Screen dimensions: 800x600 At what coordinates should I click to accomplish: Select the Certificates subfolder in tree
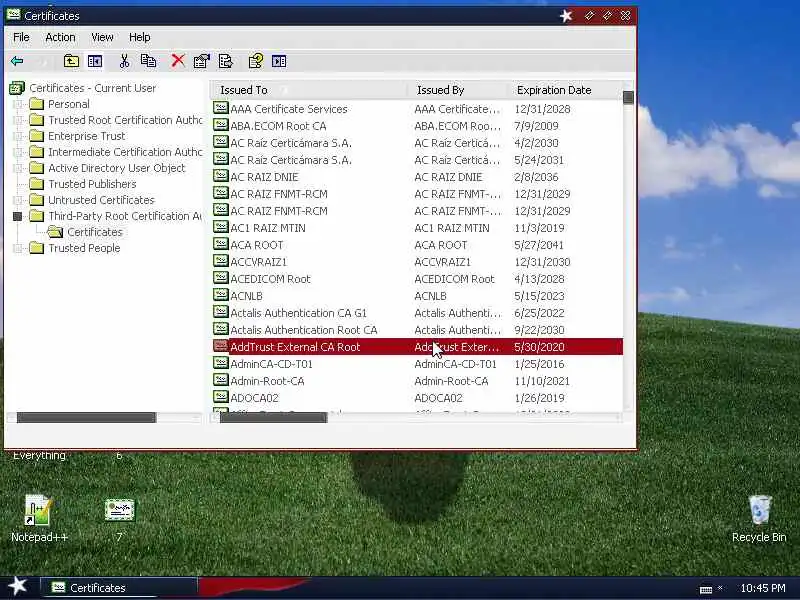95,232
